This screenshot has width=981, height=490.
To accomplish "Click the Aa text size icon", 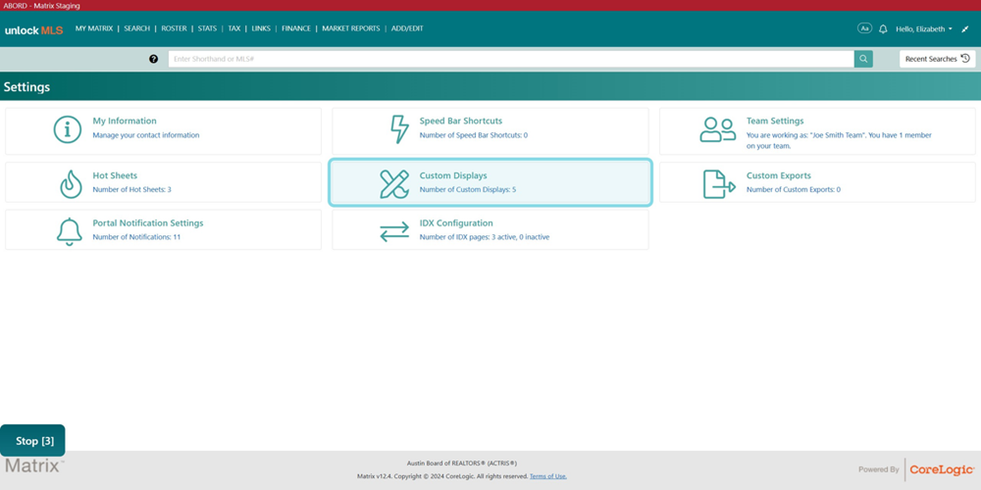I will pos(865,28).
